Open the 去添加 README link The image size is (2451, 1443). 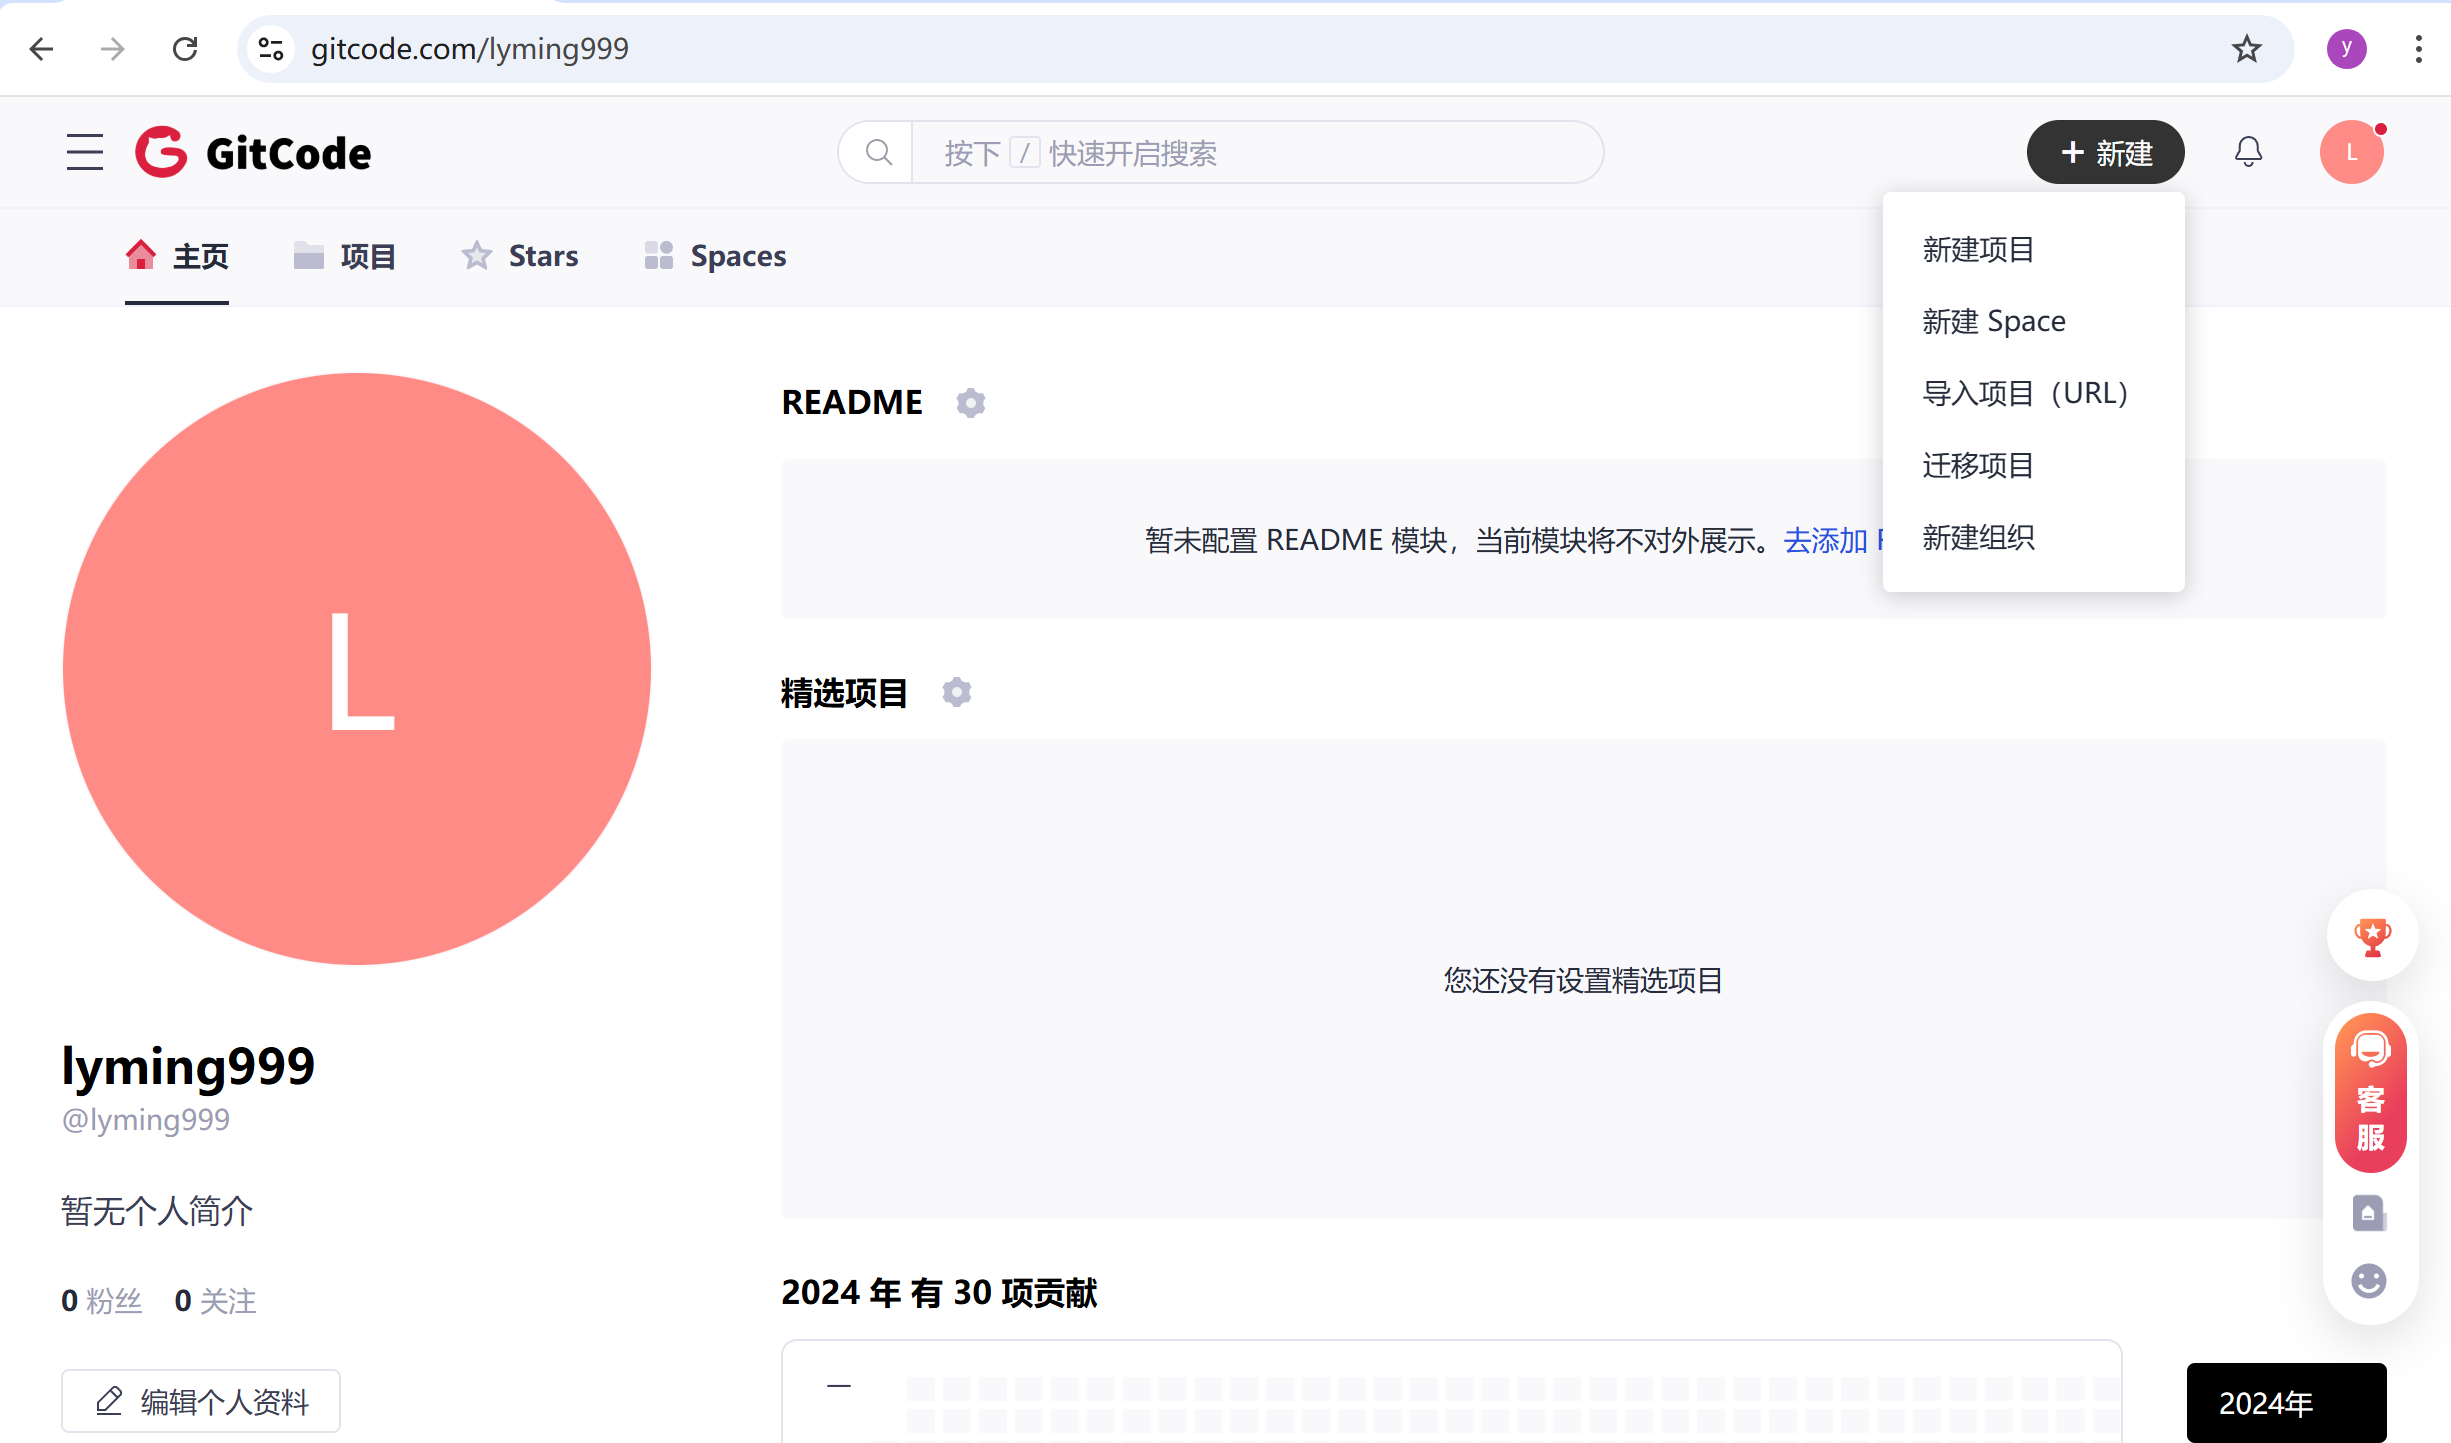pyautogui.click(x=1826, y=540)
